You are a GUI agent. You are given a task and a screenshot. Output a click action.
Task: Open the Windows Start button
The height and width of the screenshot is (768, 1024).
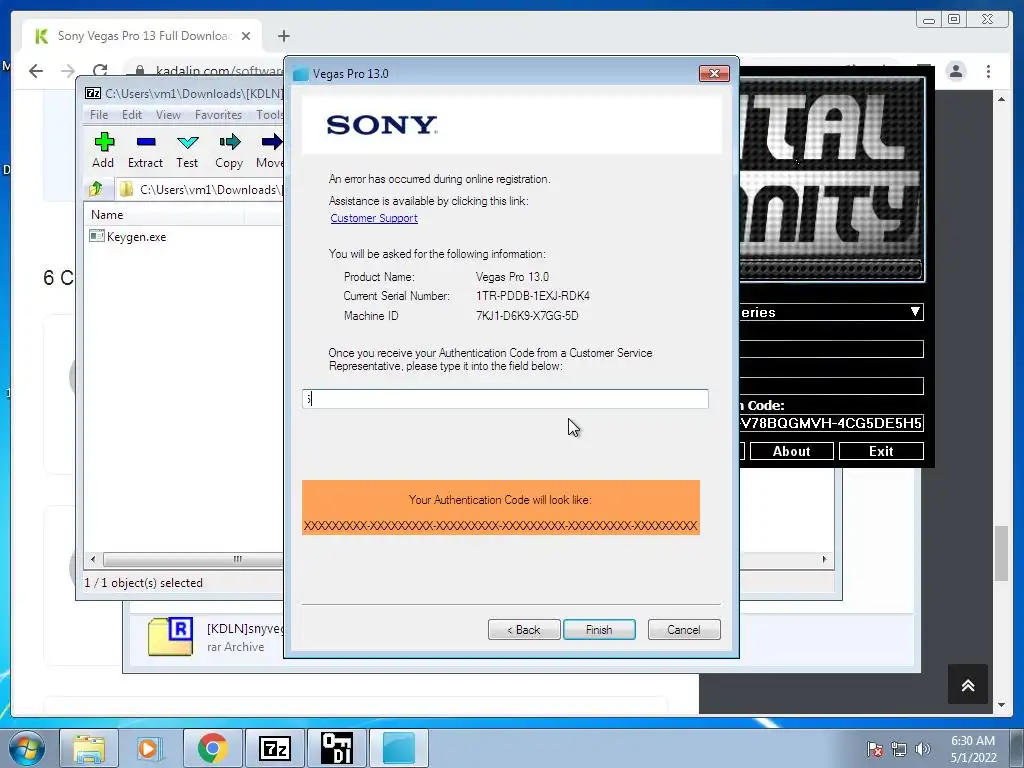(x=27, y=748)
